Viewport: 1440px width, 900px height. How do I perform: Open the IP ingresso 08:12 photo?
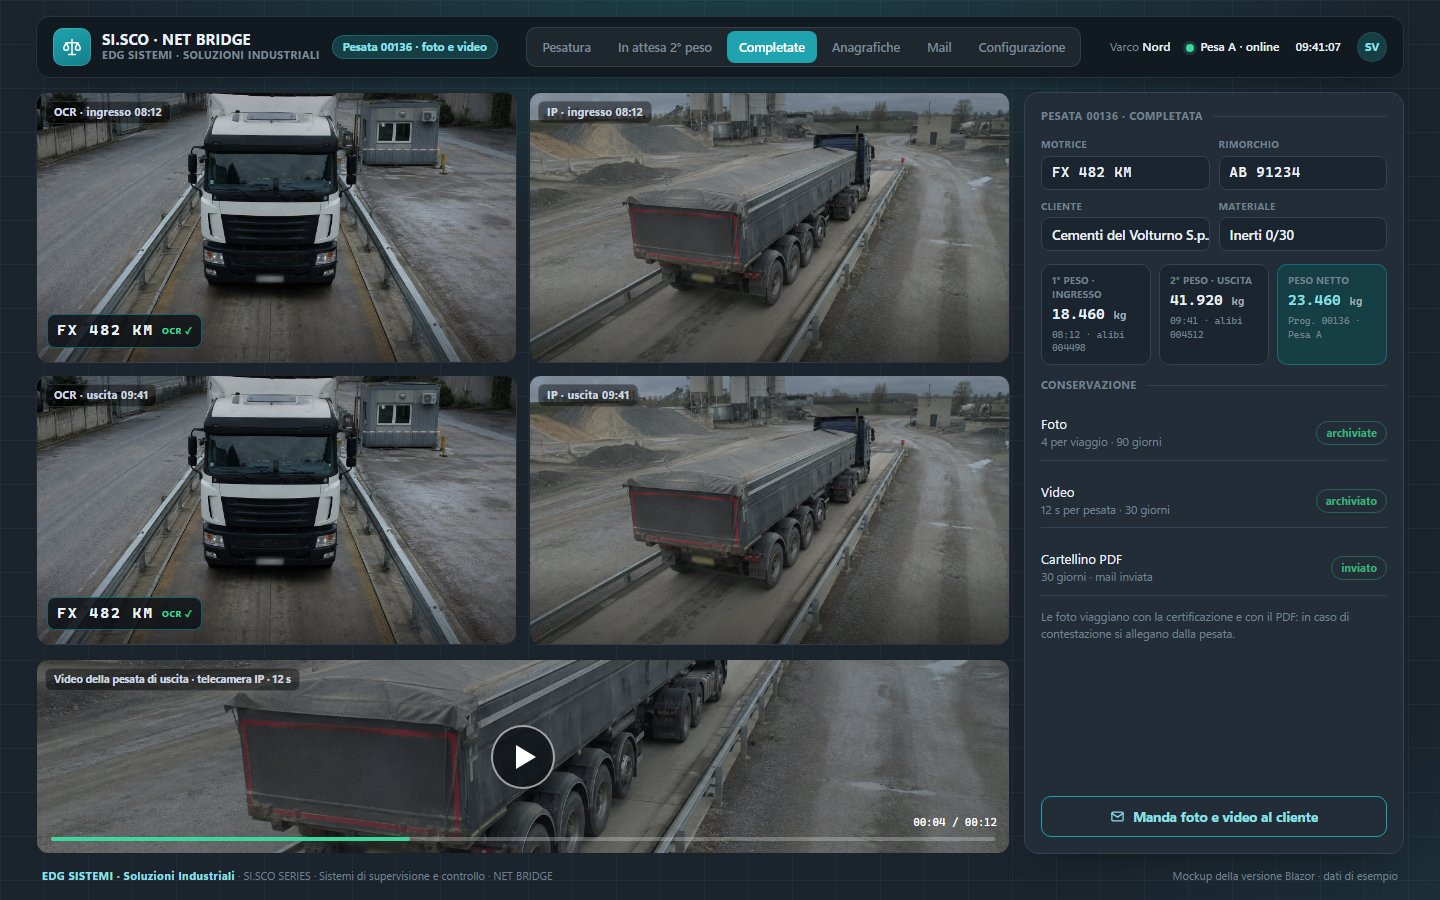769,228
